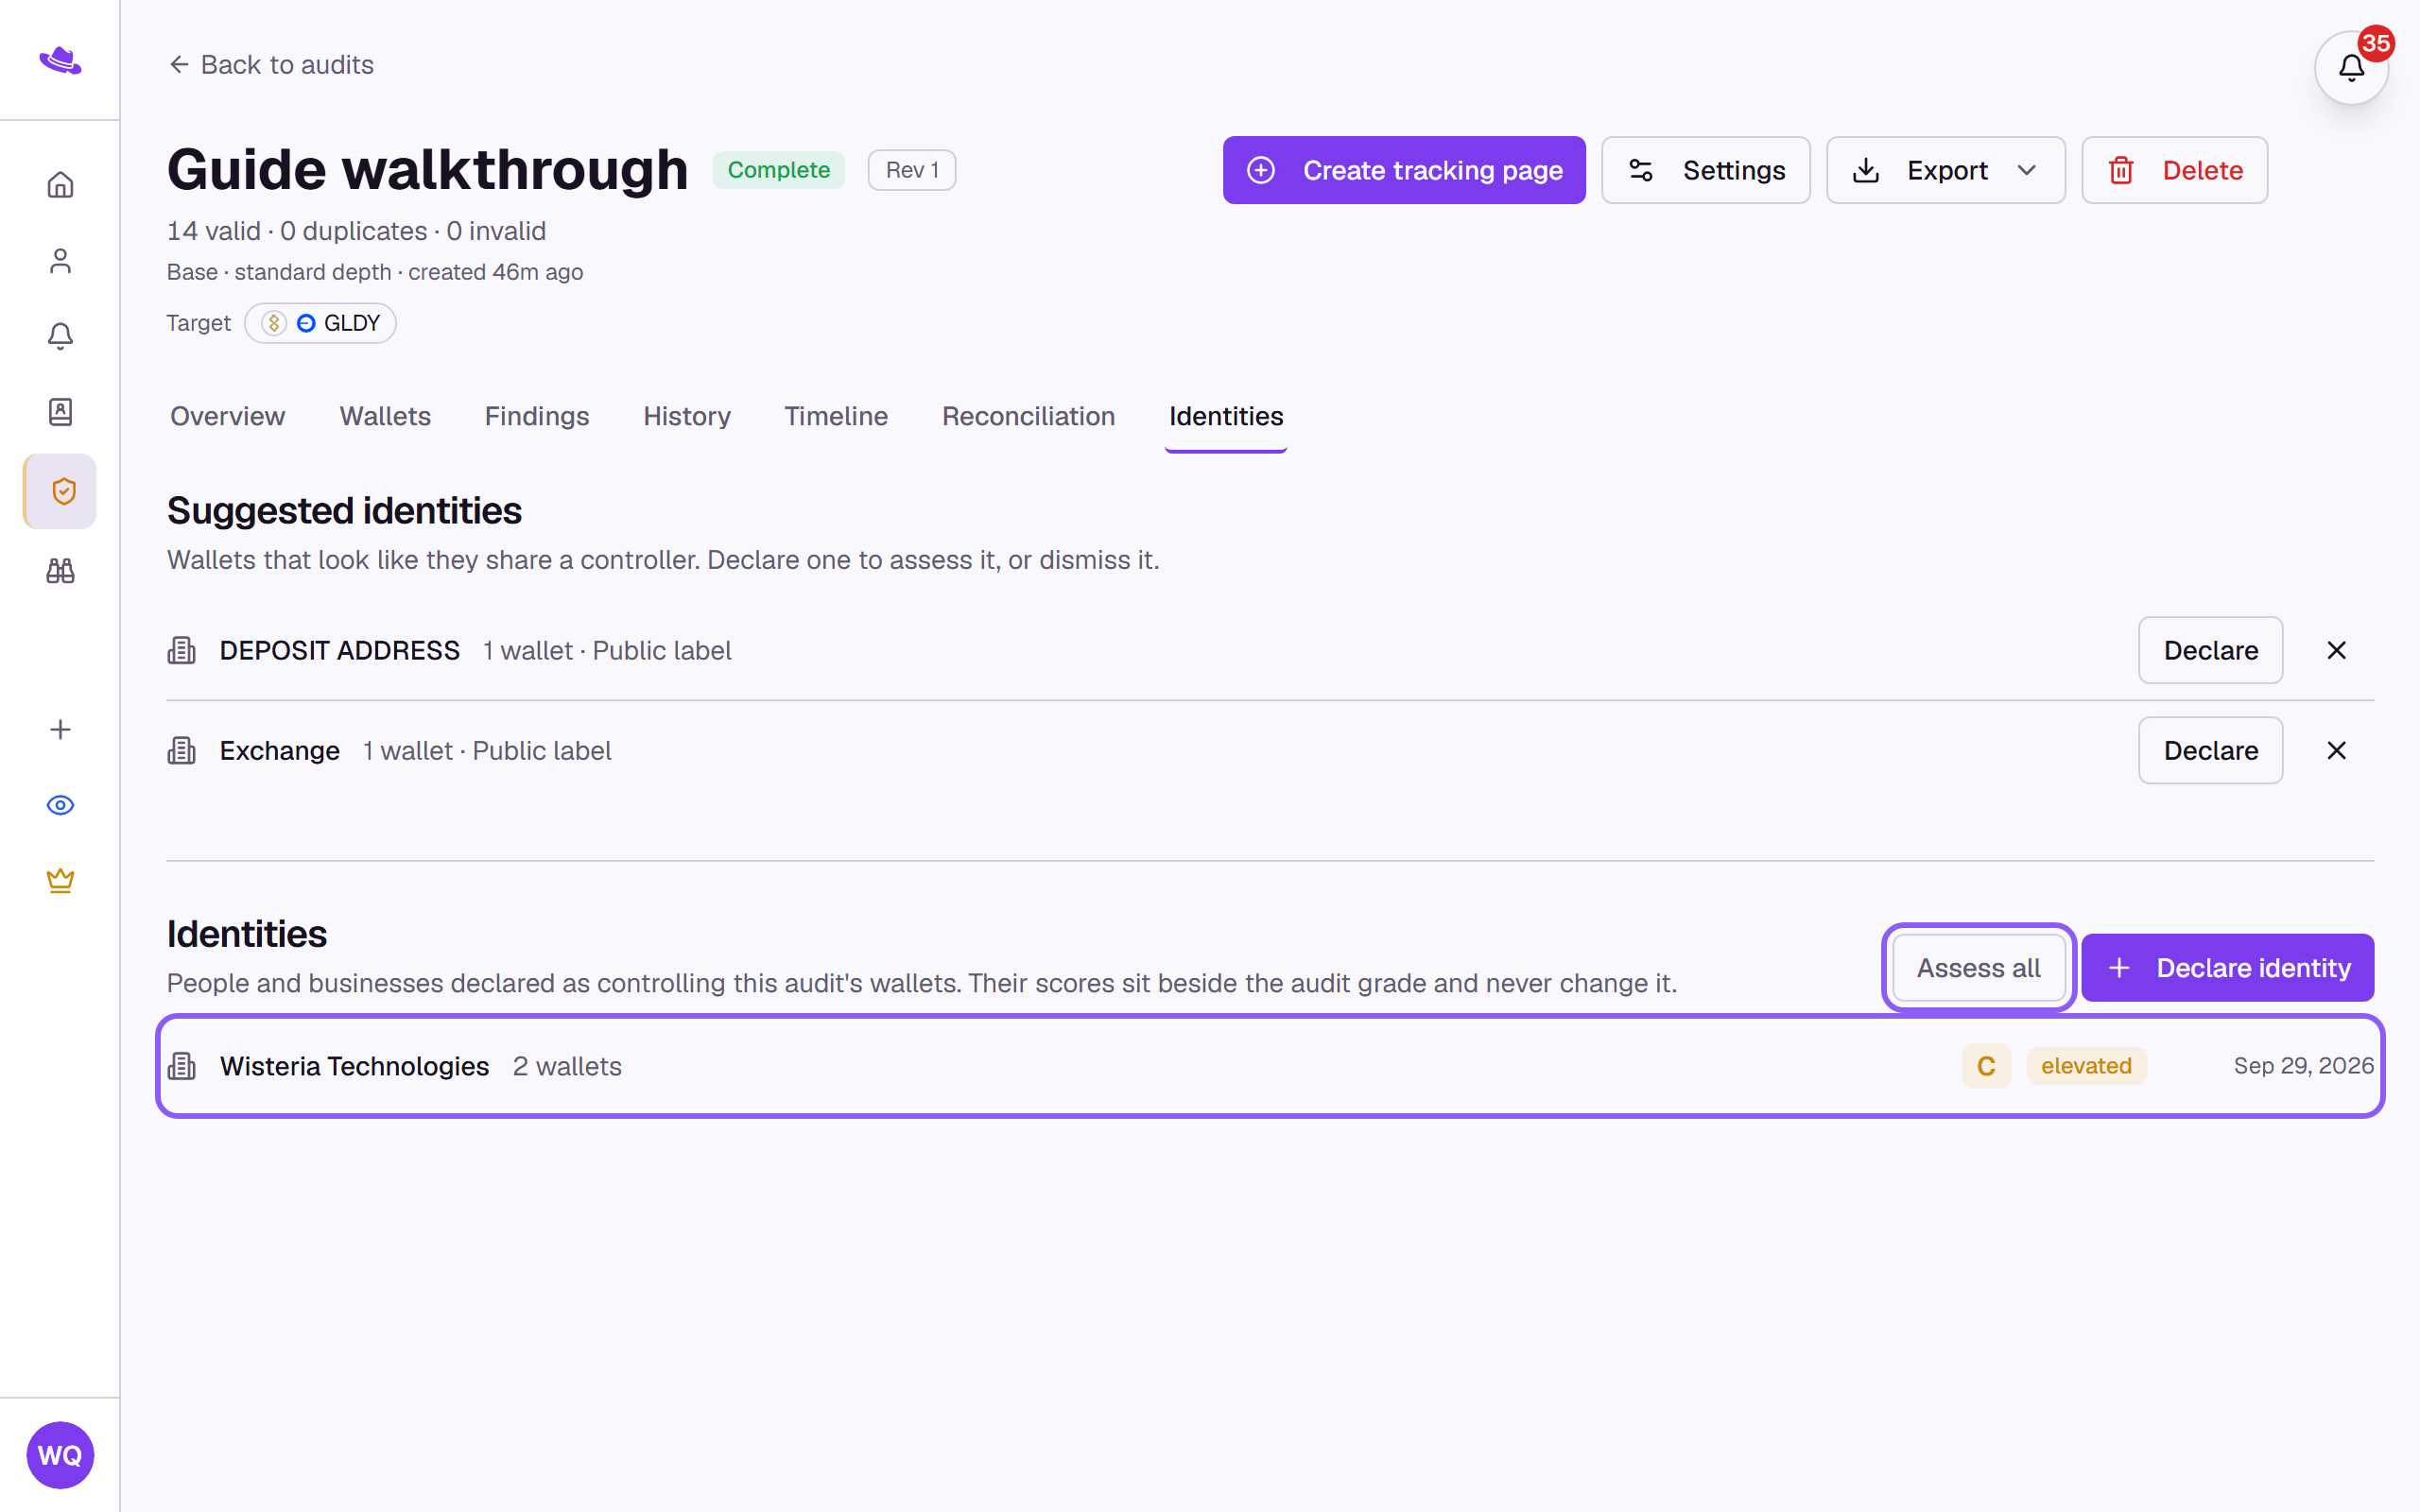Click the plus icon in sidebar
Viewport: 2420px width, 1512px height.
click(60, 730)
